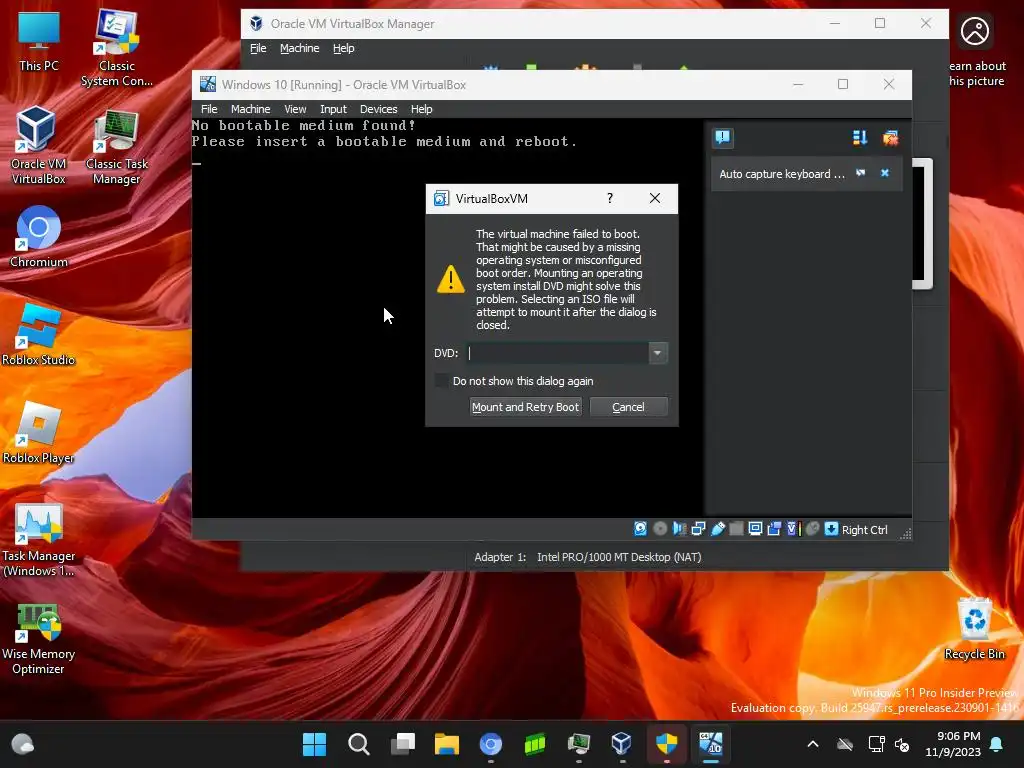Click the green memory app taskbar icon
This screenshot has width=1024, height=768.
pyautogui.click(x=534, y=744)
